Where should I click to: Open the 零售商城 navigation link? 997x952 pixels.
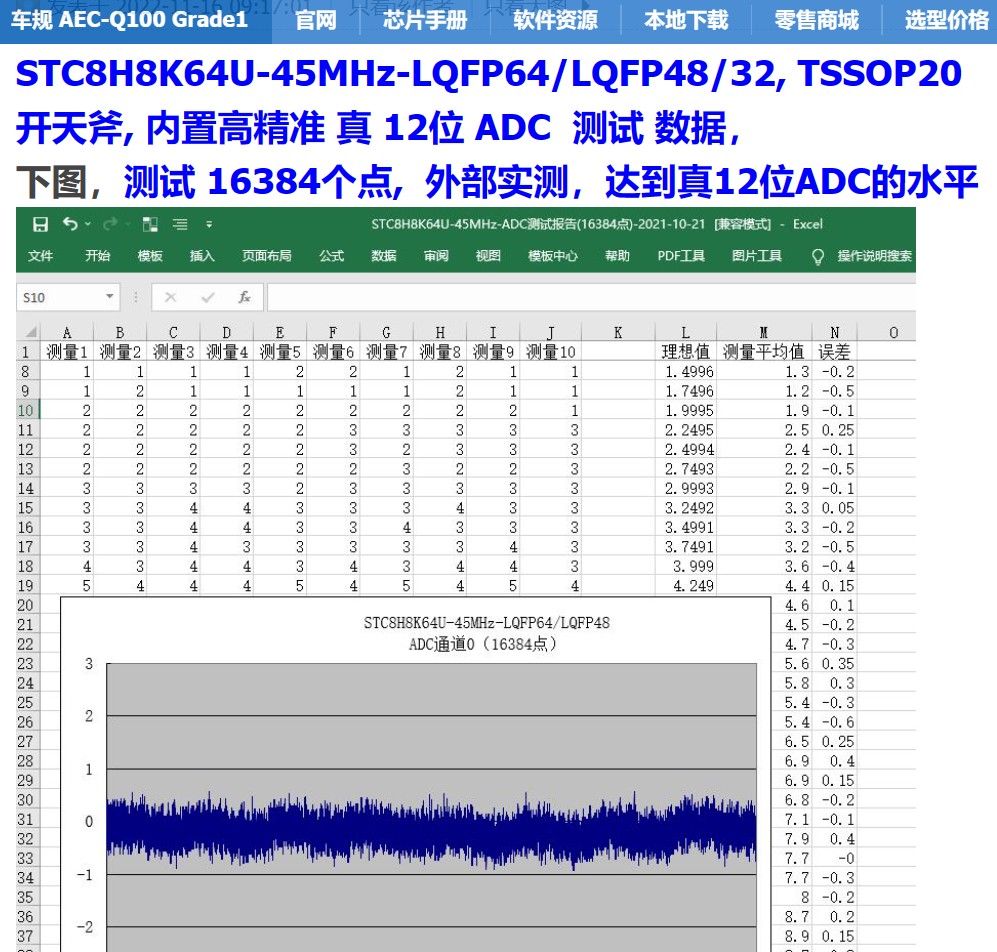[x=816, y=20]
